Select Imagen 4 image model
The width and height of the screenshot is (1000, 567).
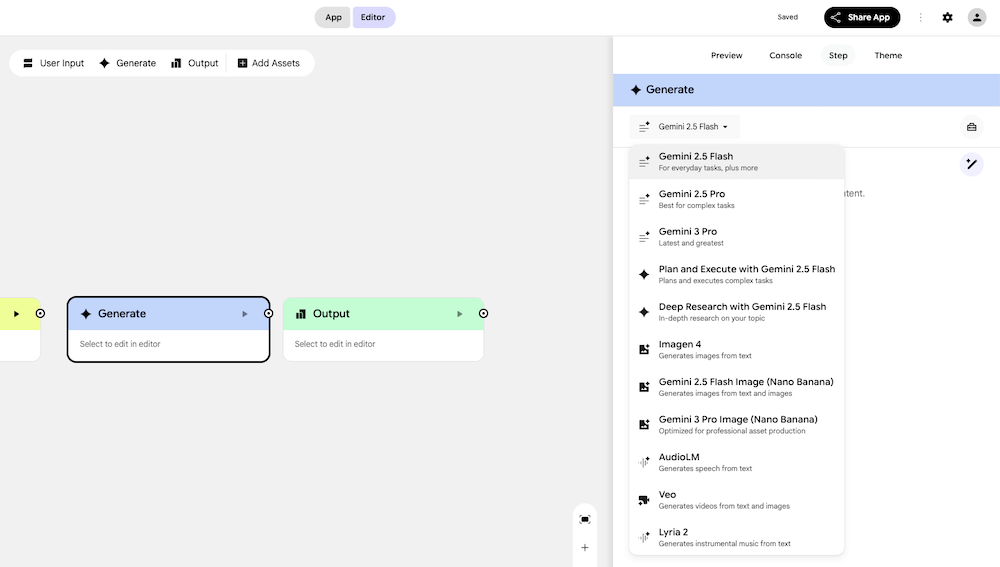(x=737, y=350)
